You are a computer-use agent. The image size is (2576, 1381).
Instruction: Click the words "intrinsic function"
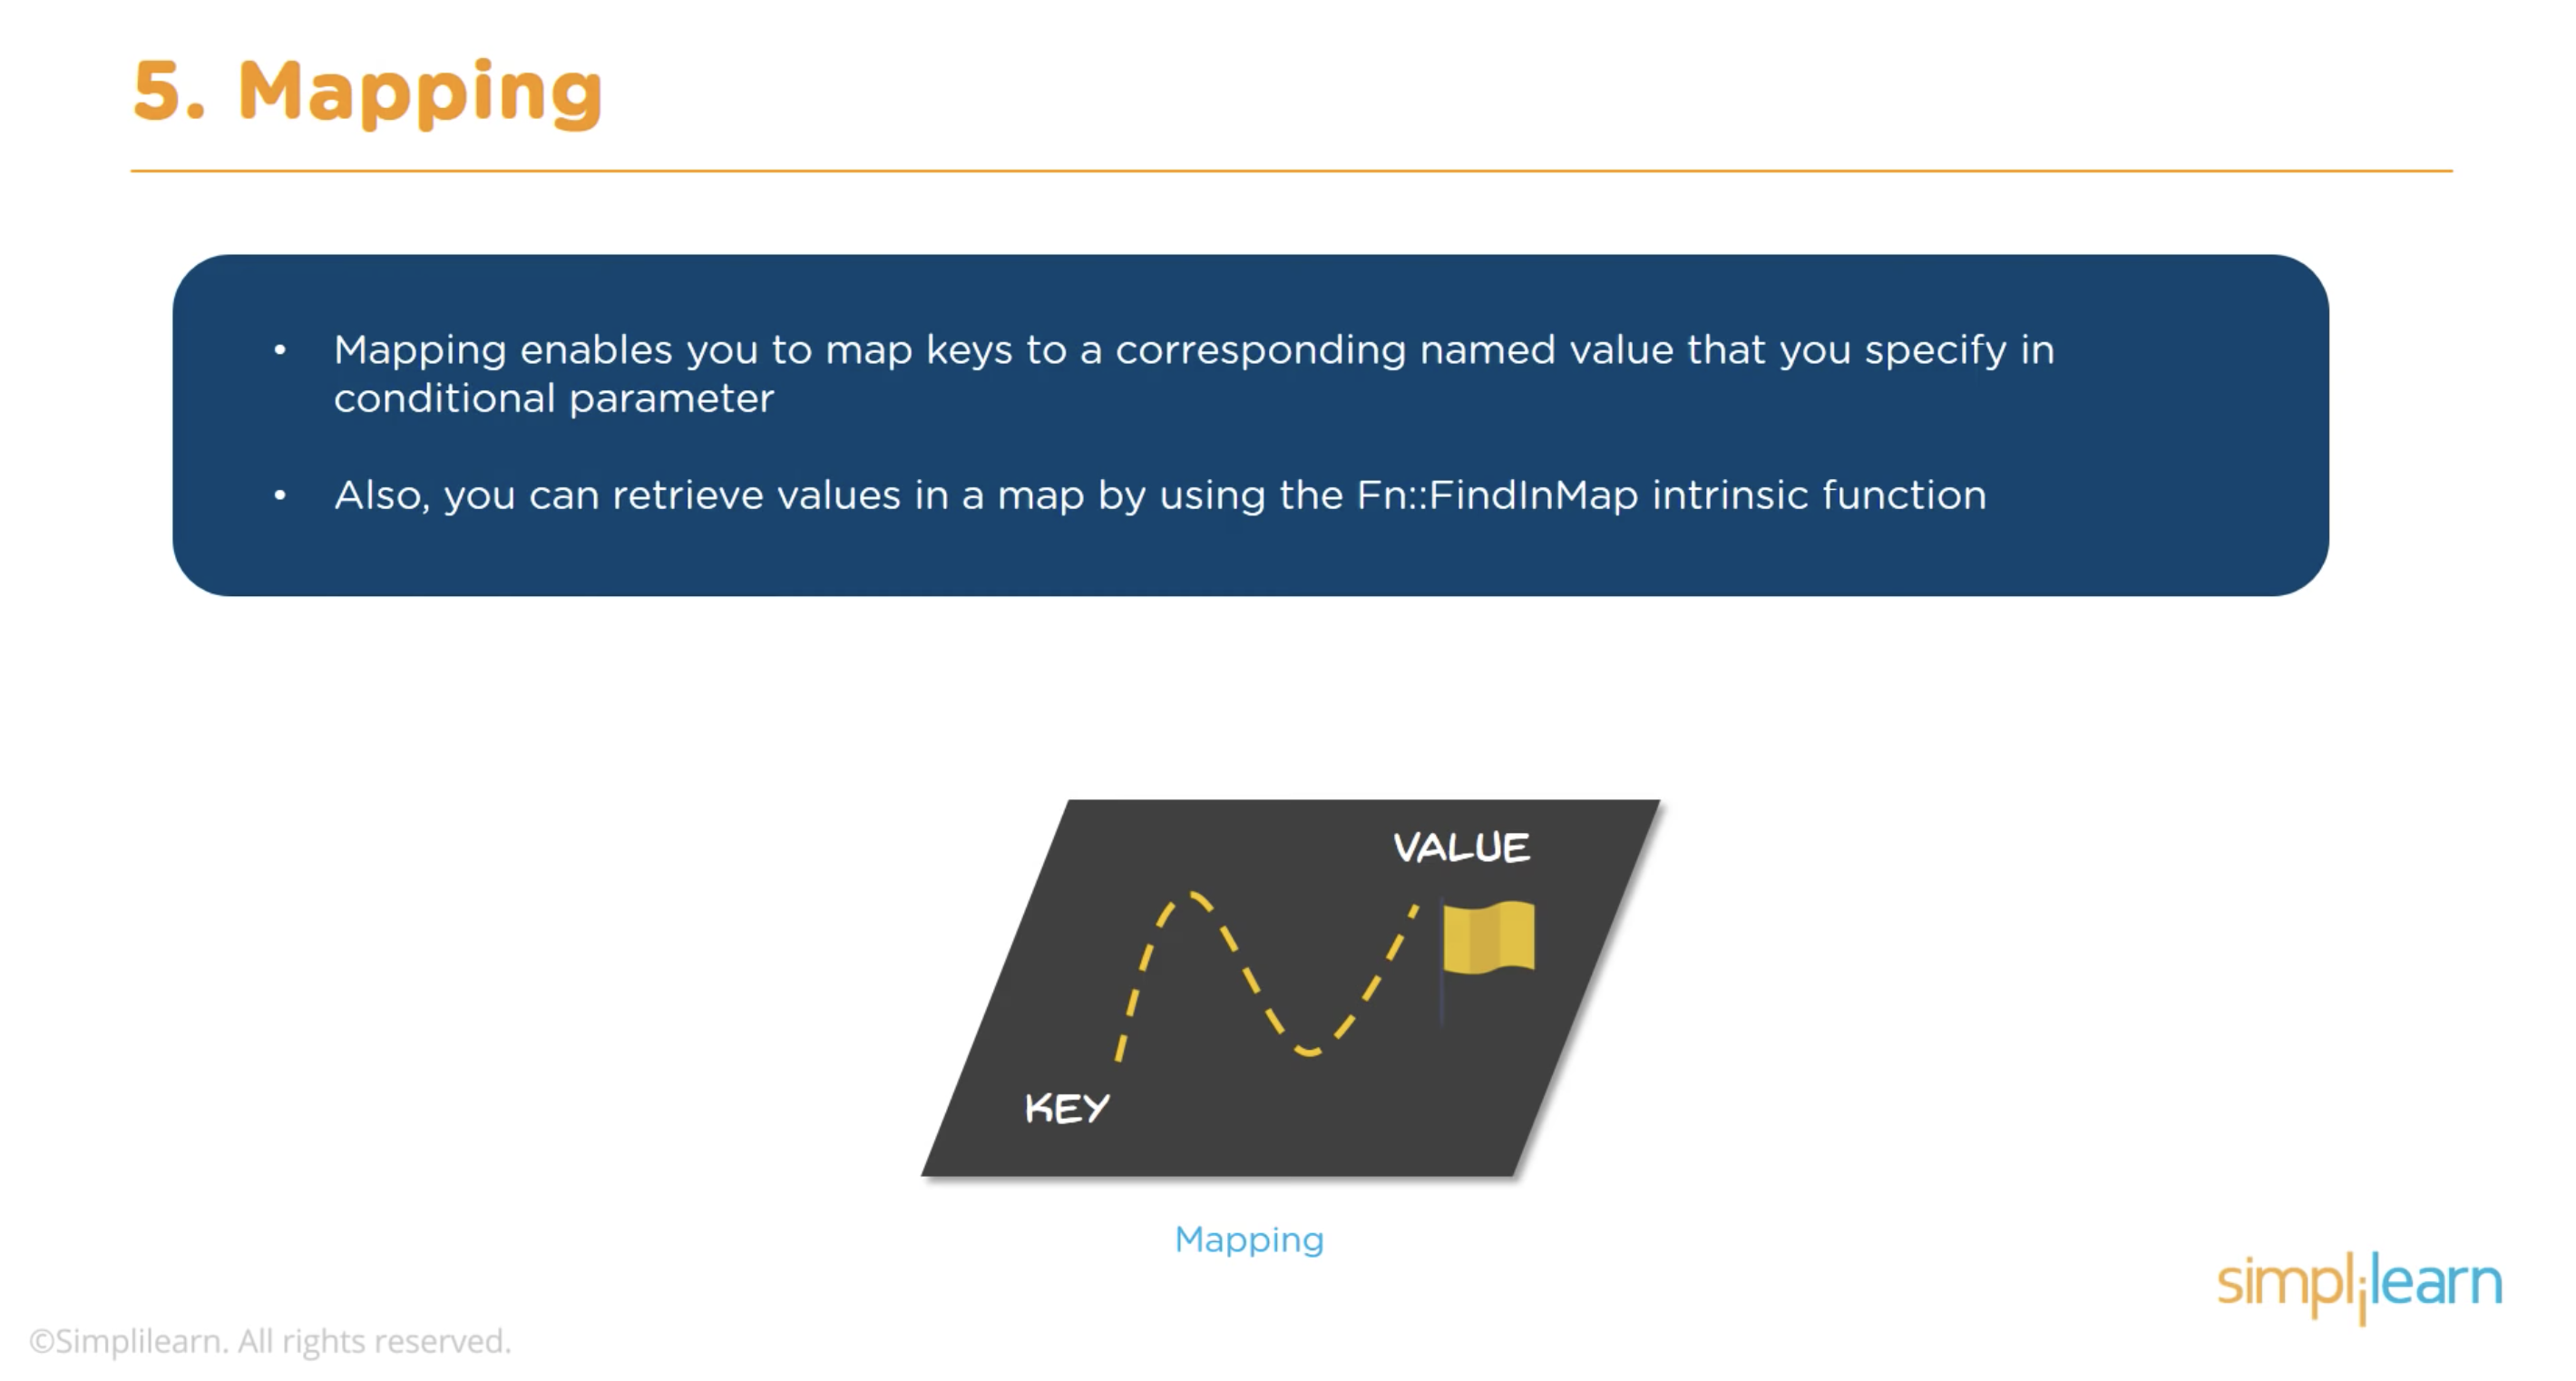pyautogui.click(x=1819, y=495)
